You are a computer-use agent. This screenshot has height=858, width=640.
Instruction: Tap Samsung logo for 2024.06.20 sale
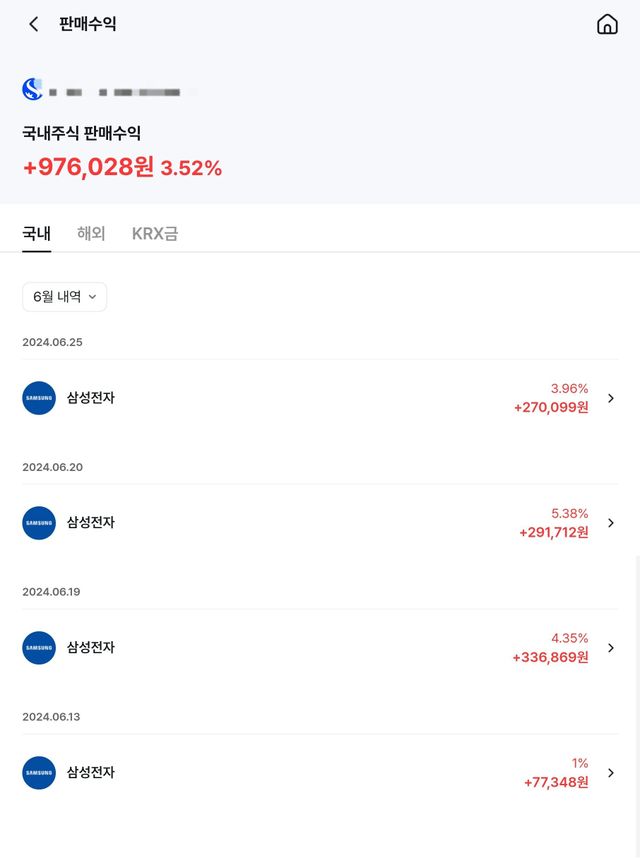(x=39, y=523)
